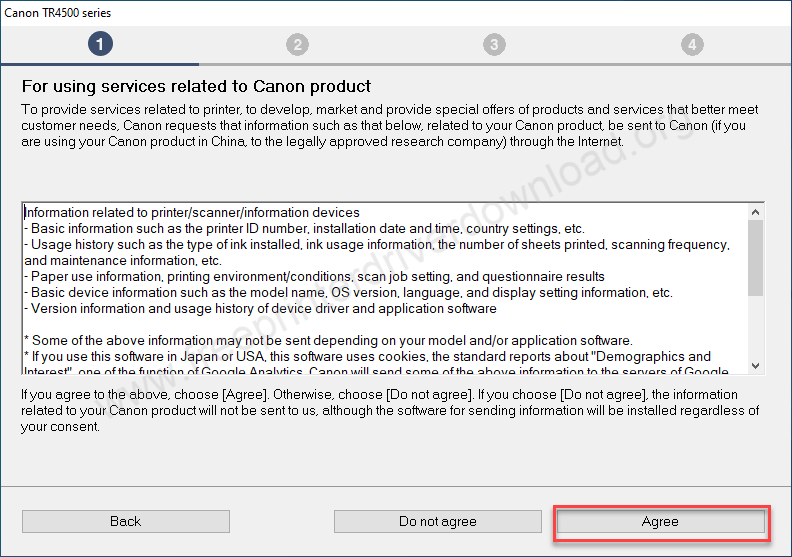Click paragraph starting 'If you agree to the above'

tap(390, 411)
